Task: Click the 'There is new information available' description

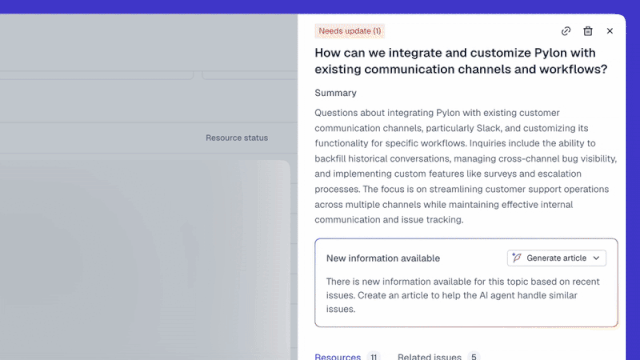Action: click(x=463, y=296)
